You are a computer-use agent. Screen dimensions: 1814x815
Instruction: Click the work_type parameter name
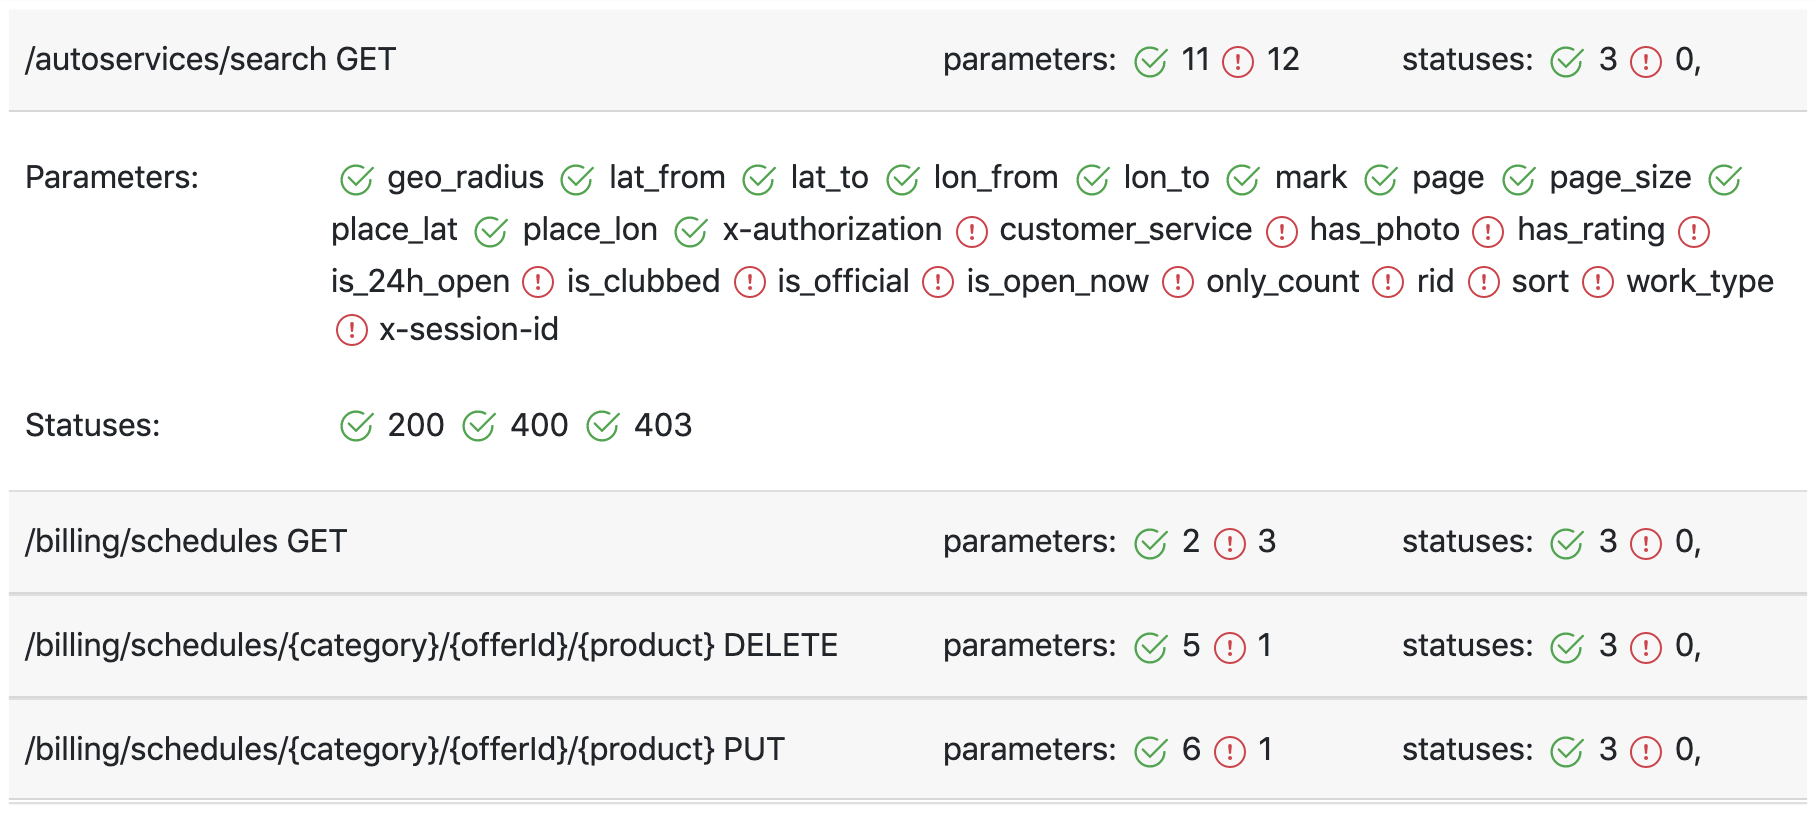[1699, 282]
